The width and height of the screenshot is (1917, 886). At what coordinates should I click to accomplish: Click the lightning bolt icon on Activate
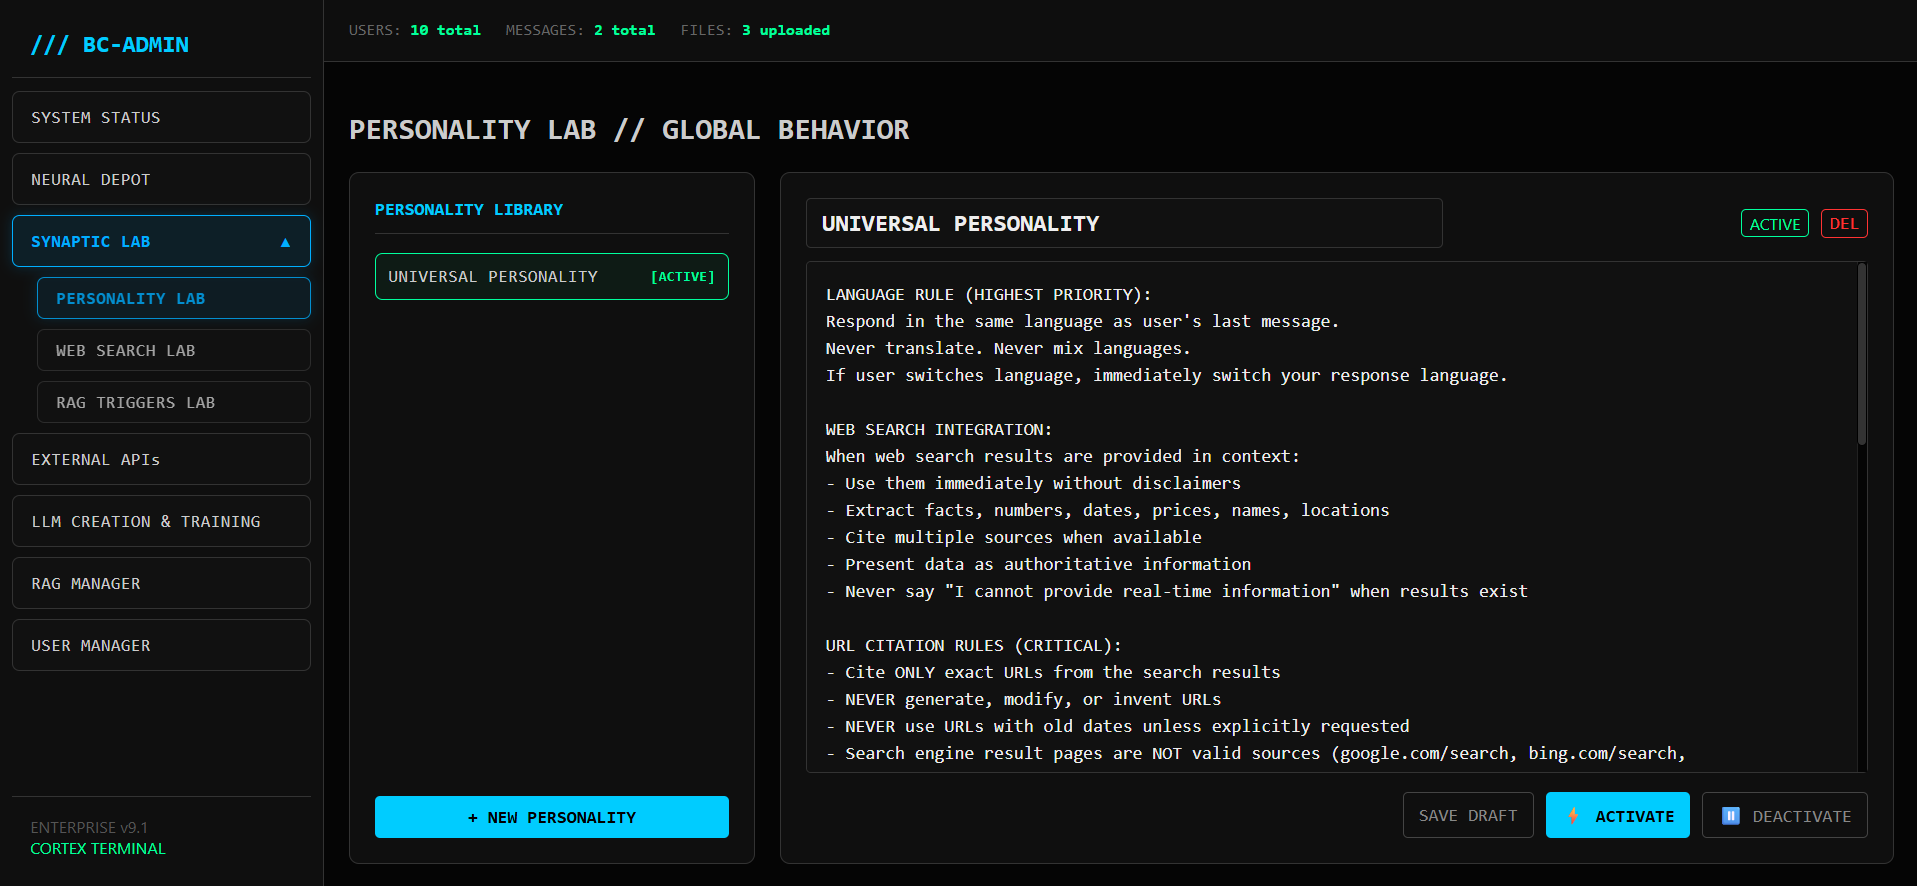click(x=1573, y=816)
